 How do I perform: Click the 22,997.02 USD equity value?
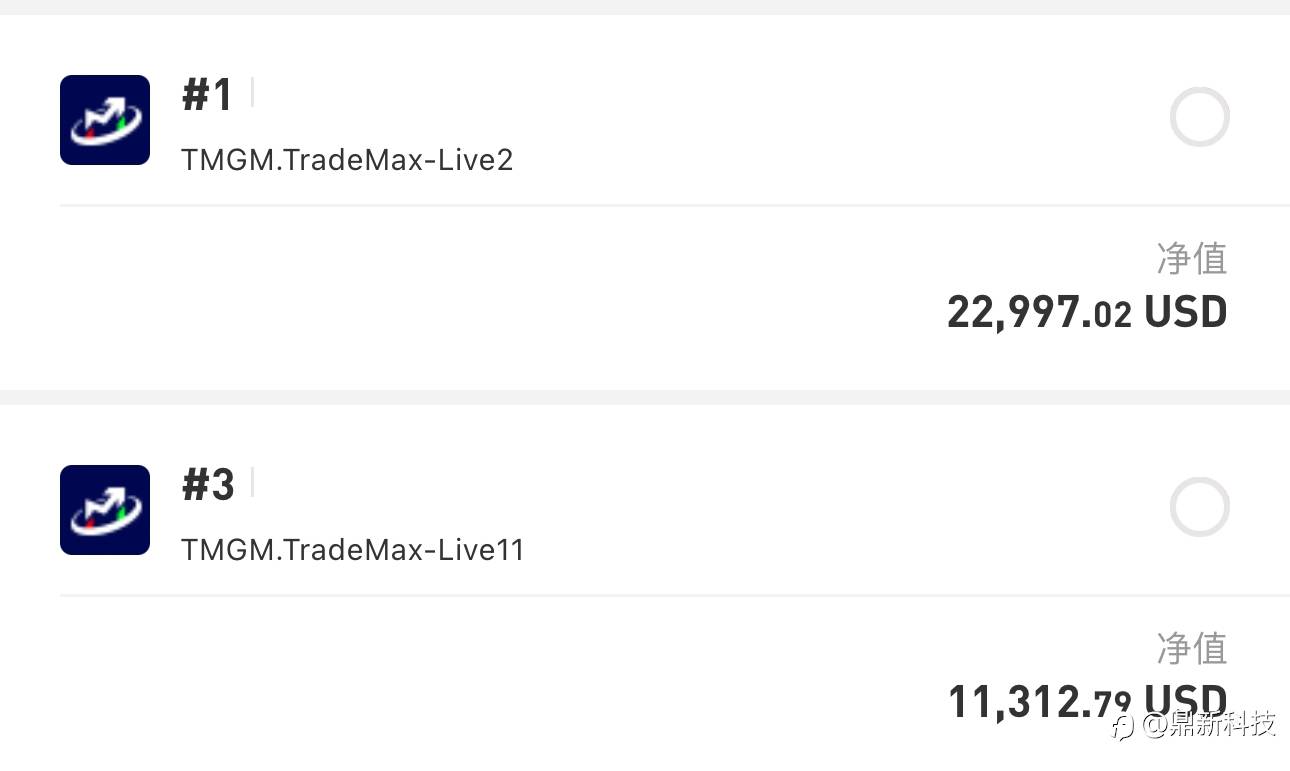coord(1087,313)
